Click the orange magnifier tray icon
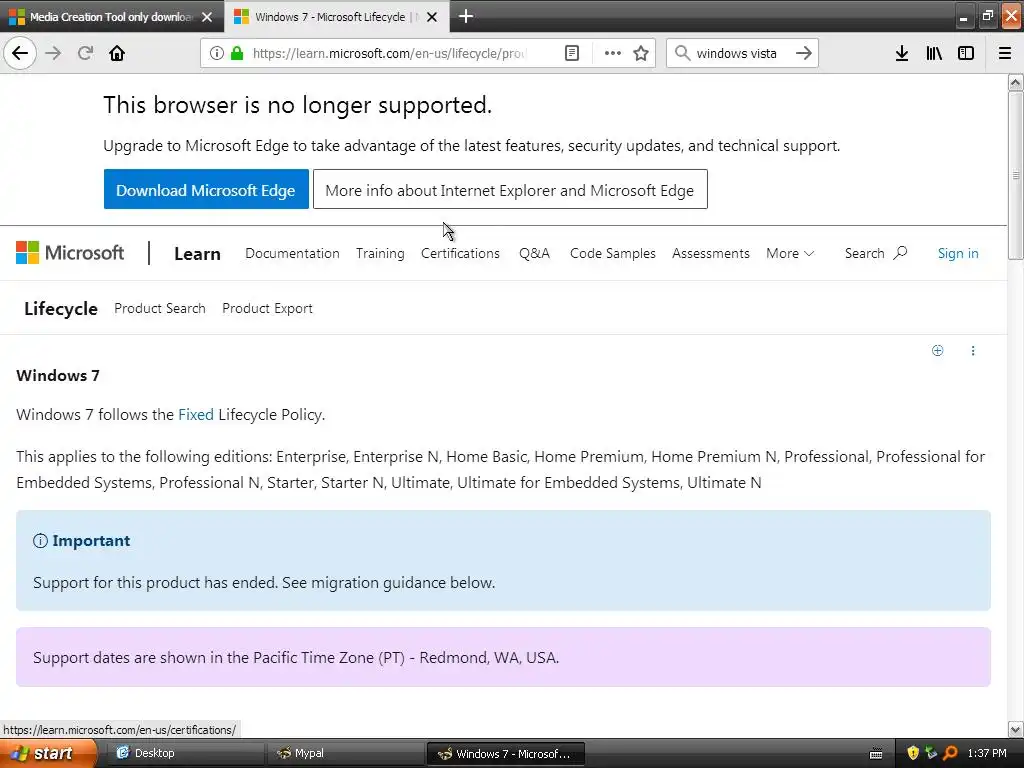The height and width of the screenshot is (768, 1024). pos(950,754)
